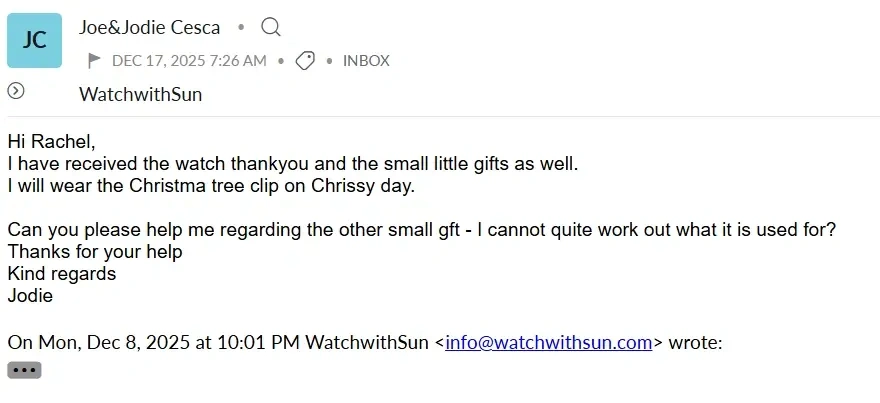Viewport: 880px width, 403px height.
Task: Click the sender name Joe&Jodie Cesca
Action: pos(149,28)
